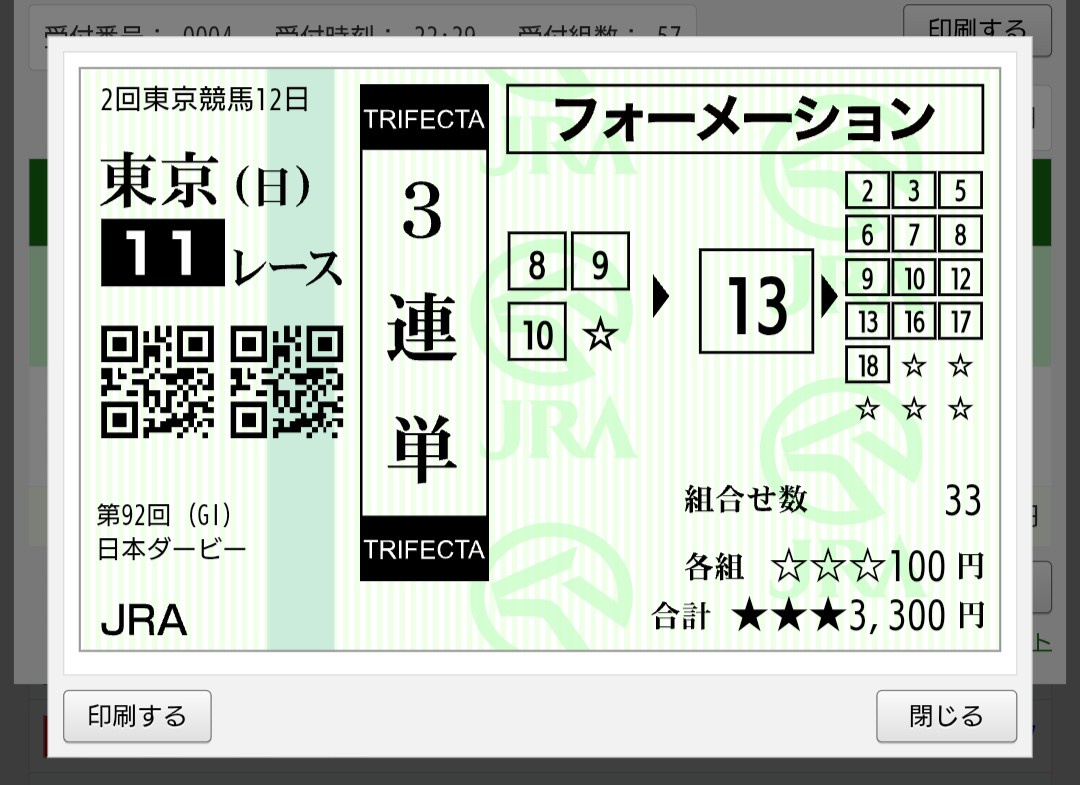
Task: Click the 第92回 (GI) text
Action: (164, 514)
